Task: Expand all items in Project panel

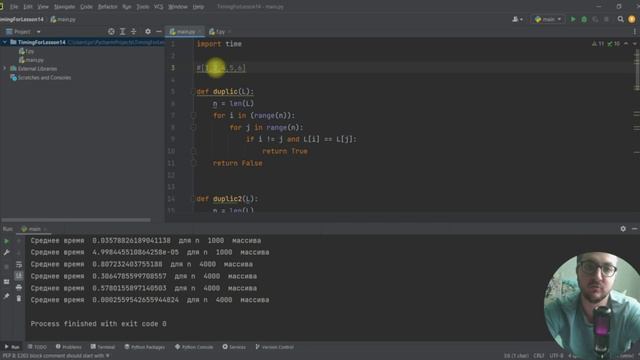Action: [x=122, y=31]
